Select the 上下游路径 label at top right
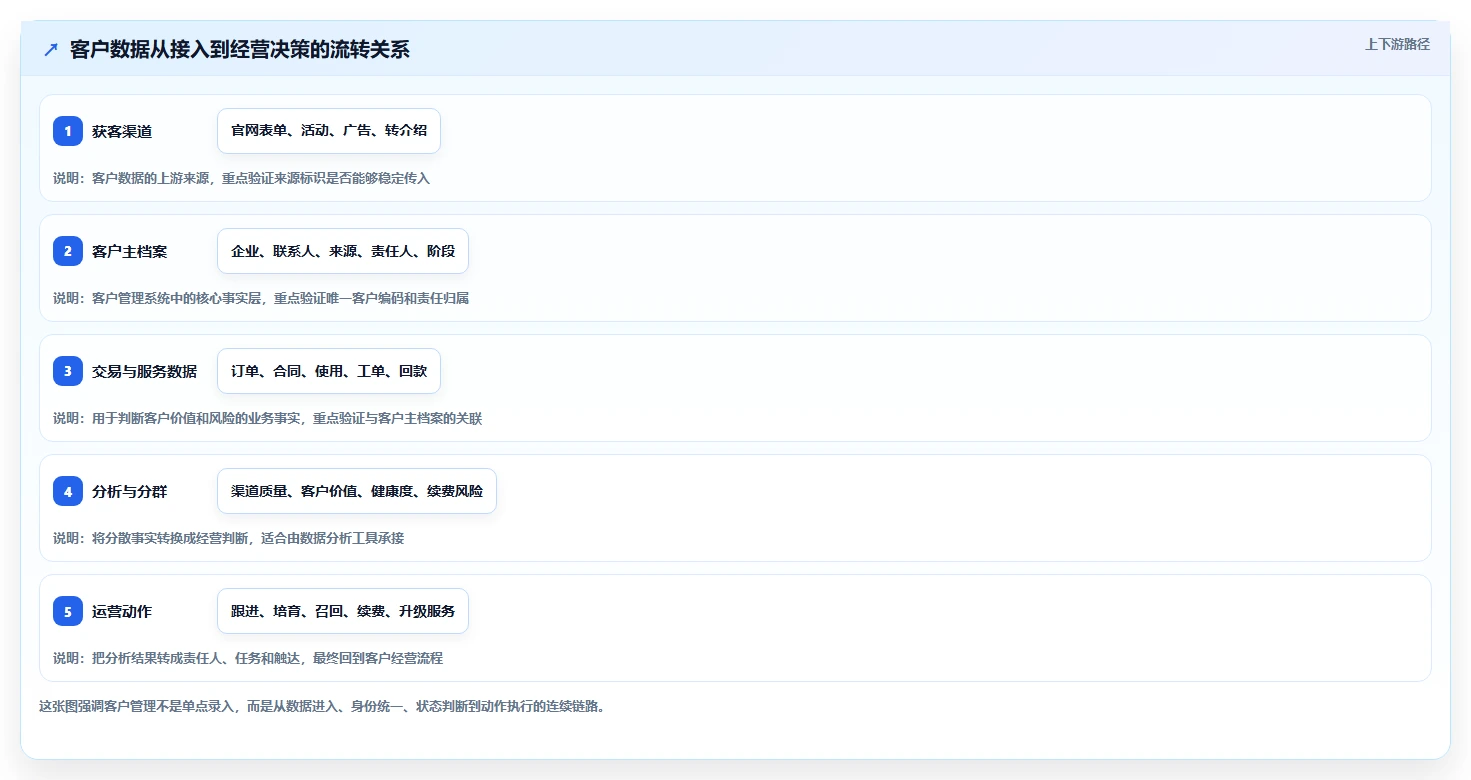The width and height of the screenshot is (1471, 780). 1397,44
